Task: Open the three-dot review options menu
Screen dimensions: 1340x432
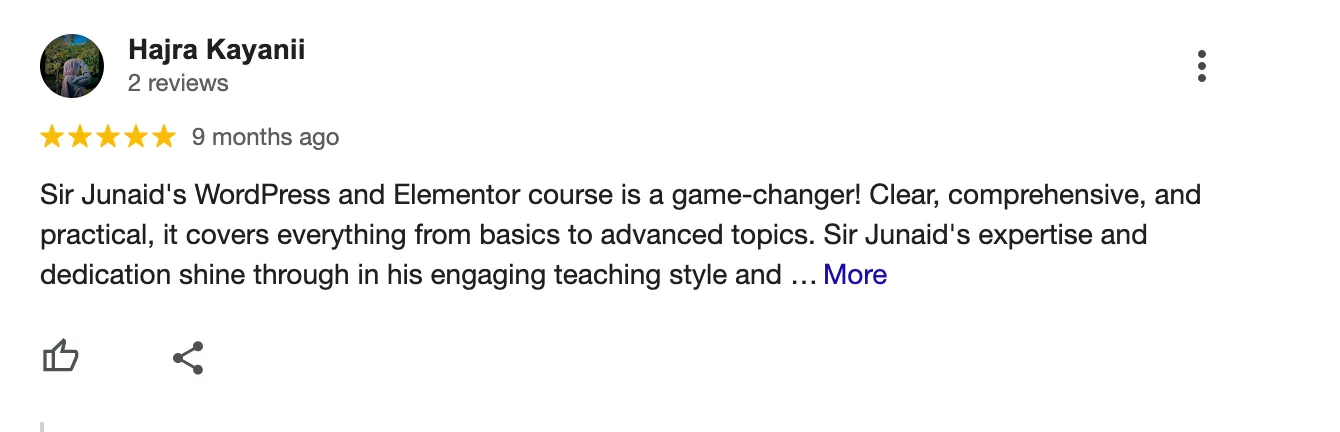Action: (x=1201, y=66)
